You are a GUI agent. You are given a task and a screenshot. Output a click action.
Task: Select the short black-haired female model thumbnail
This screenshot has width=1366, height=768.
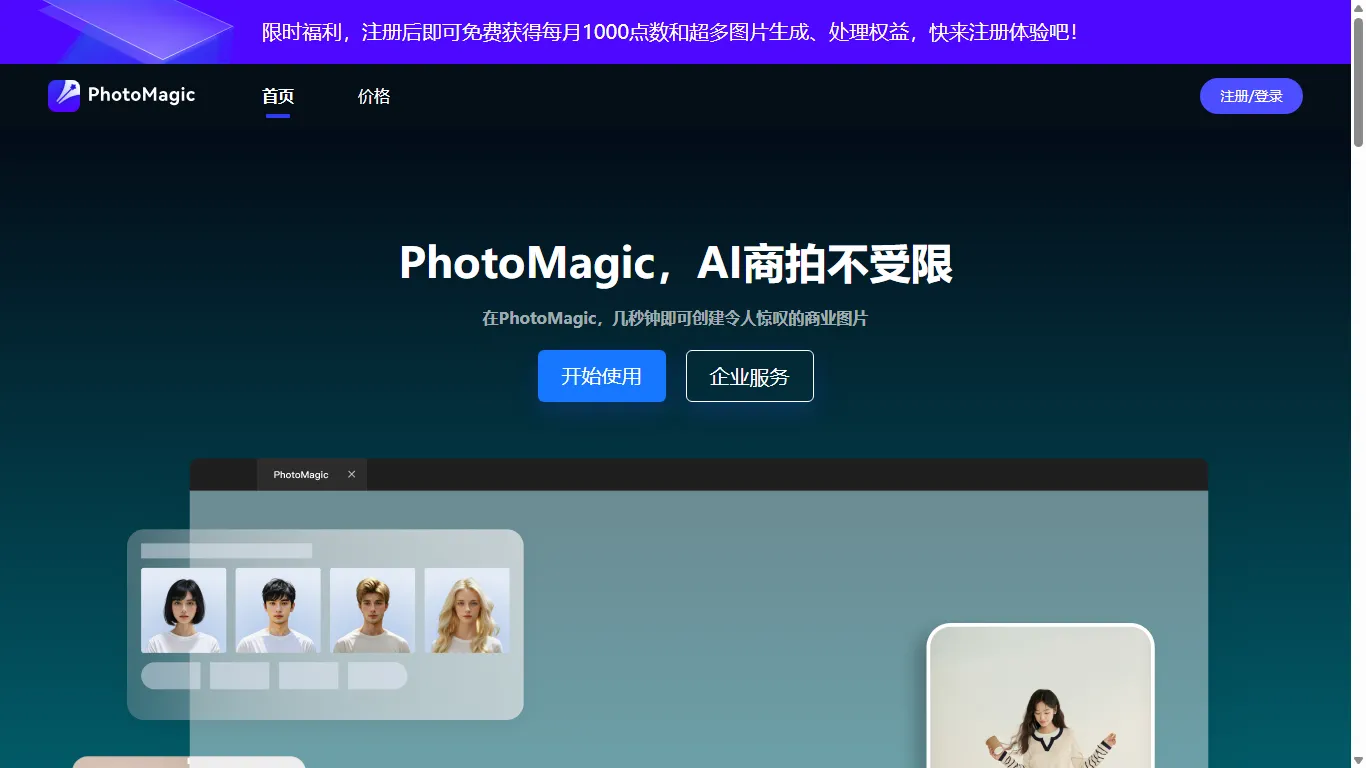[183, 609]
